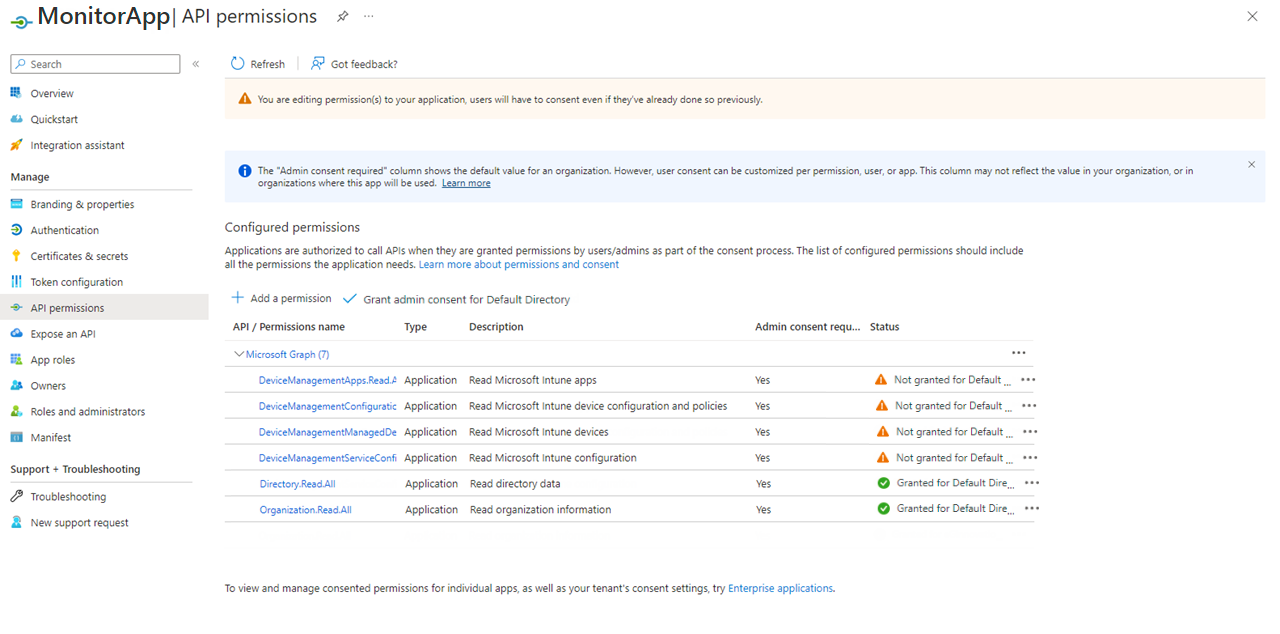Open options menu for Organization.Read.All row

tap(1032, 509)
